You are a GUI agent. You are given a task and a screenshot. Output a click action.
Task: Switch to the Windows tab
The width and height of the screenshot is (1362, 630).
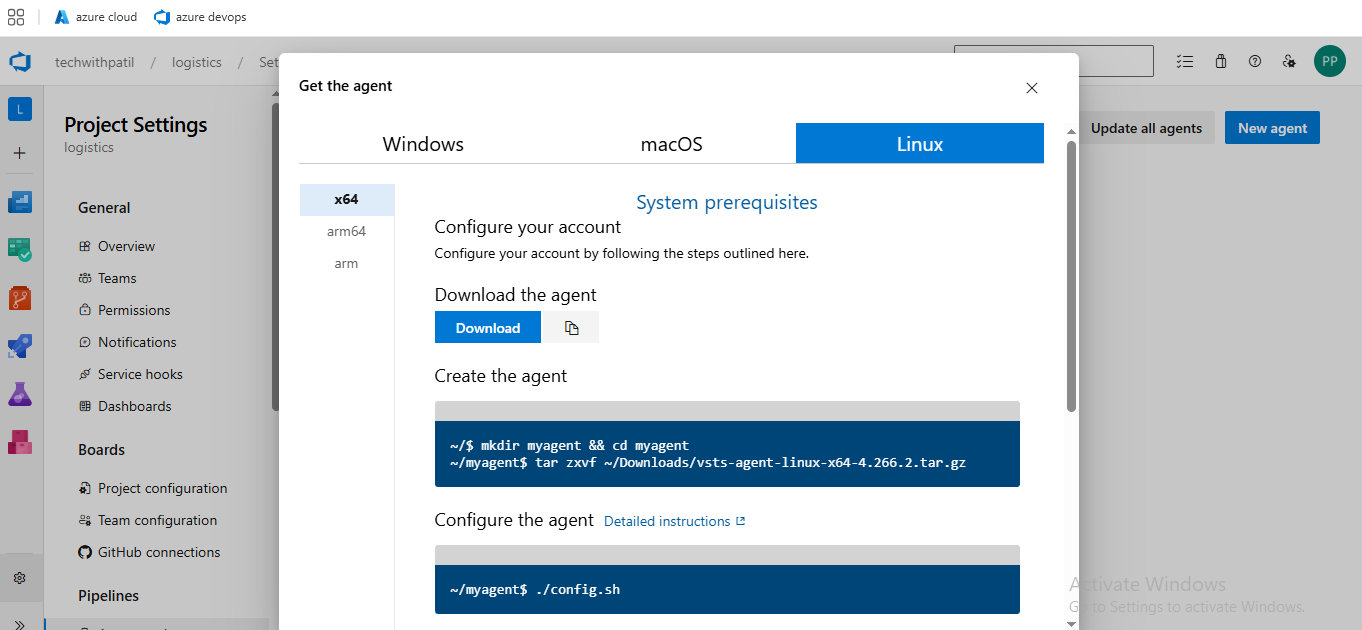(x=423, y=144)
